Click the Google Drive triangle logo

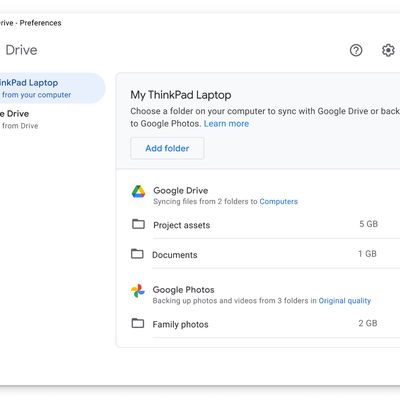tap(138, 192)
